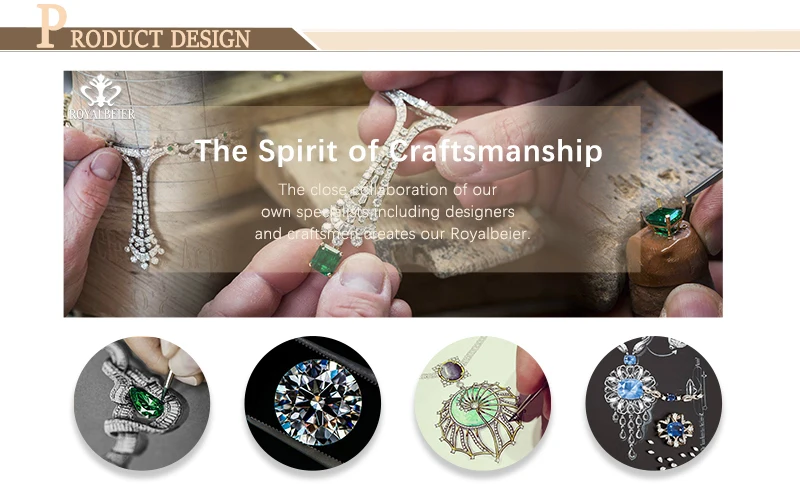Open the green shell pendant drawing thumbnail
This screenshot has height=484, width=800.
483,403
